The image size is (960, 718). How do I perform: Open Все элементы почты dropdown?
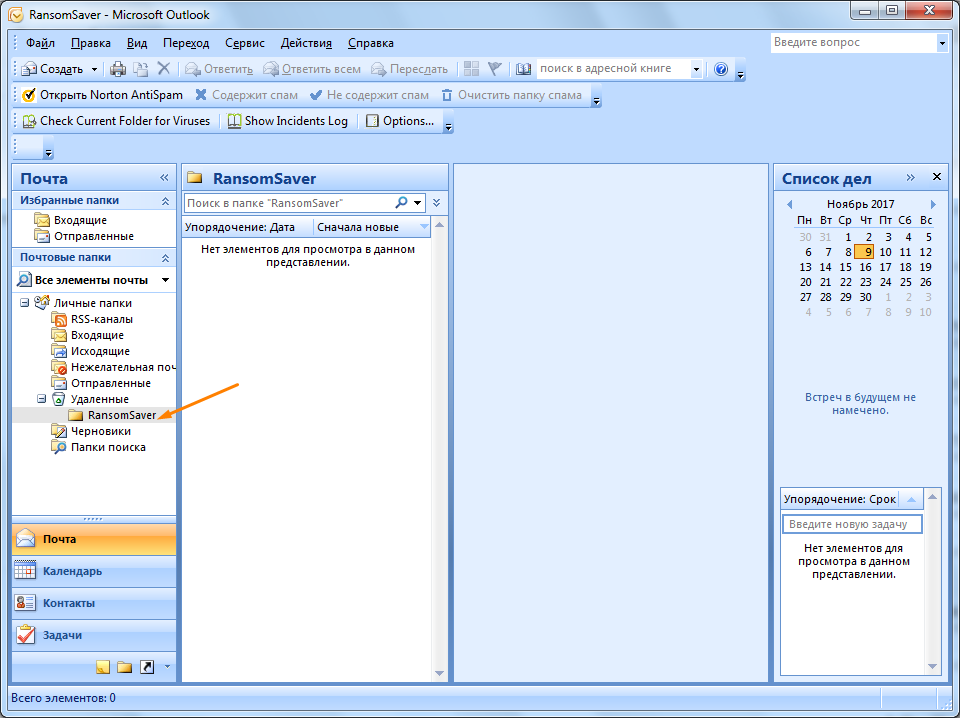pyautogui.click(x=165, y=280)
